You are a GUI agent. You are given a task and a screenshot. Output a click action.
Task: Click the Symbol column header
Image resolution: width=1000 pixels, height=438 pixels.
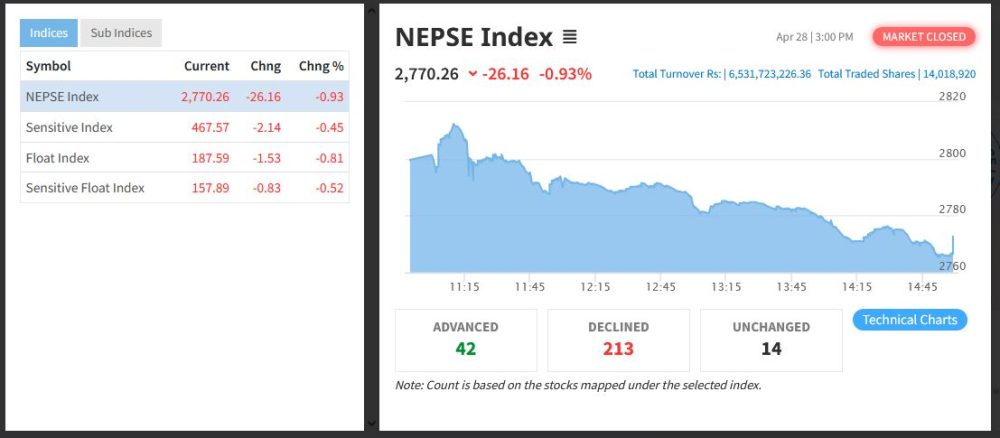click(x=48, y=66)
